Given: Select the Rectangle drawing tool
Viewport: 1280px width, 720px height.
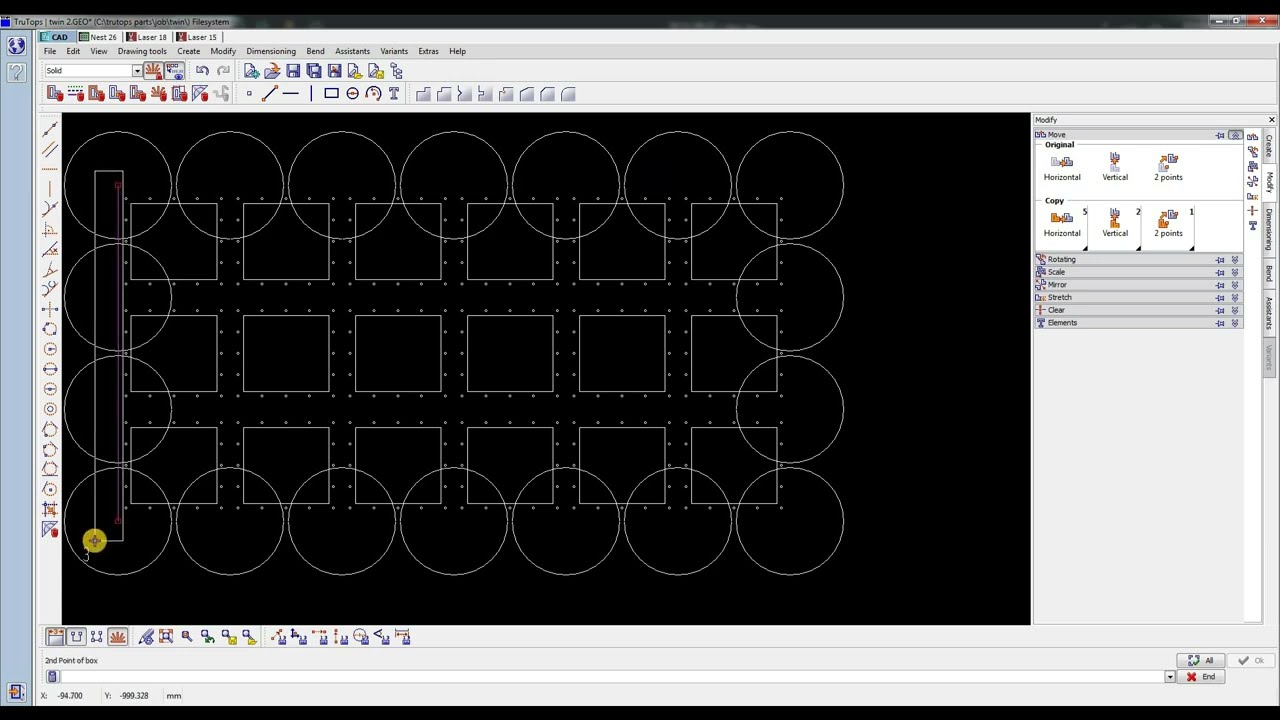Looking at the screenshot, I should click(331, 94).
